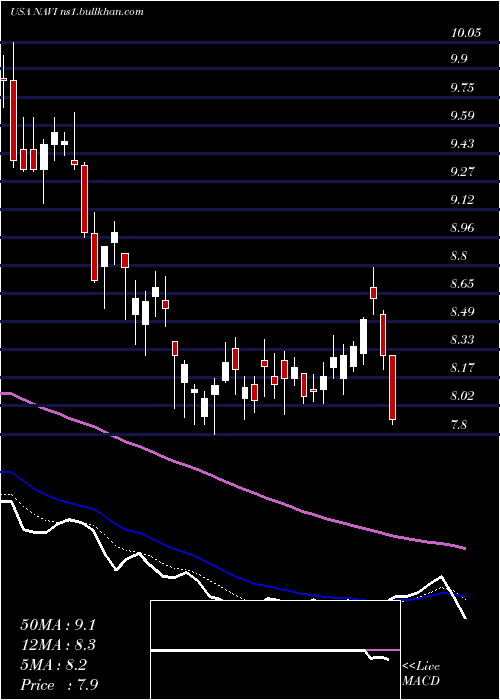The height and width of the screenshot is (700, 500).
Task: Click the 7.8 price axis label
Action: tap(459, 424)
